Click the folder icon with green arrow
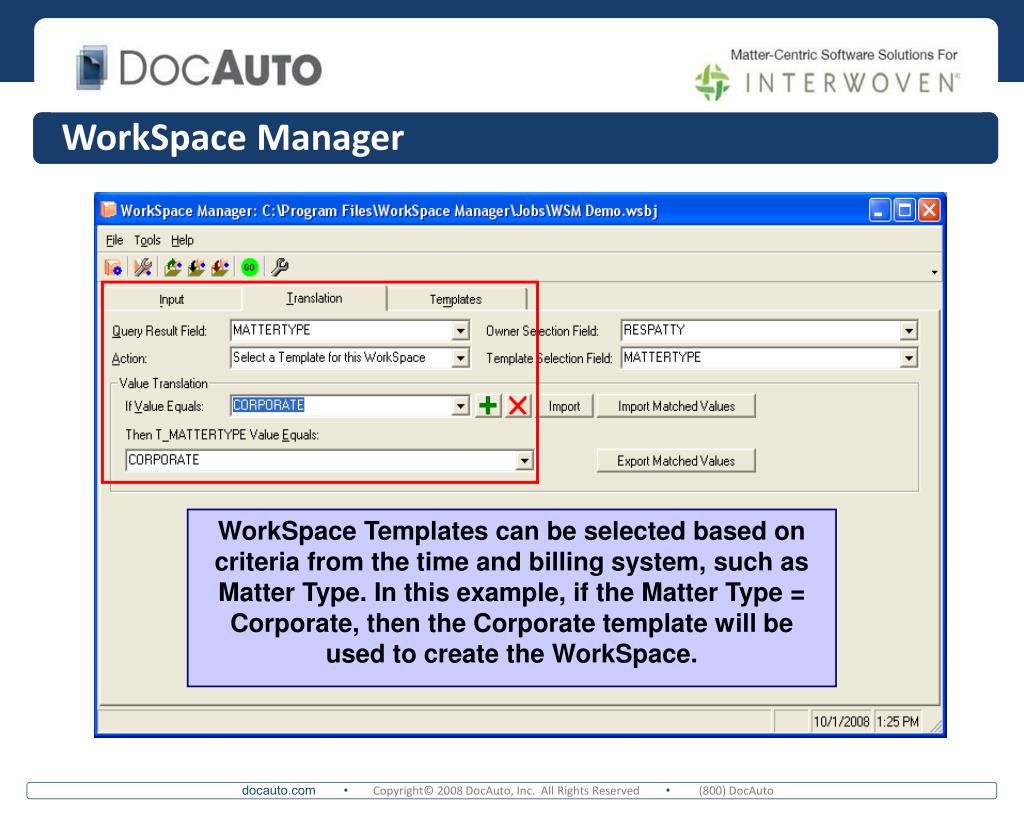Image resolution: width=1024 pixels, height=819 pixels. click(172, 267)
